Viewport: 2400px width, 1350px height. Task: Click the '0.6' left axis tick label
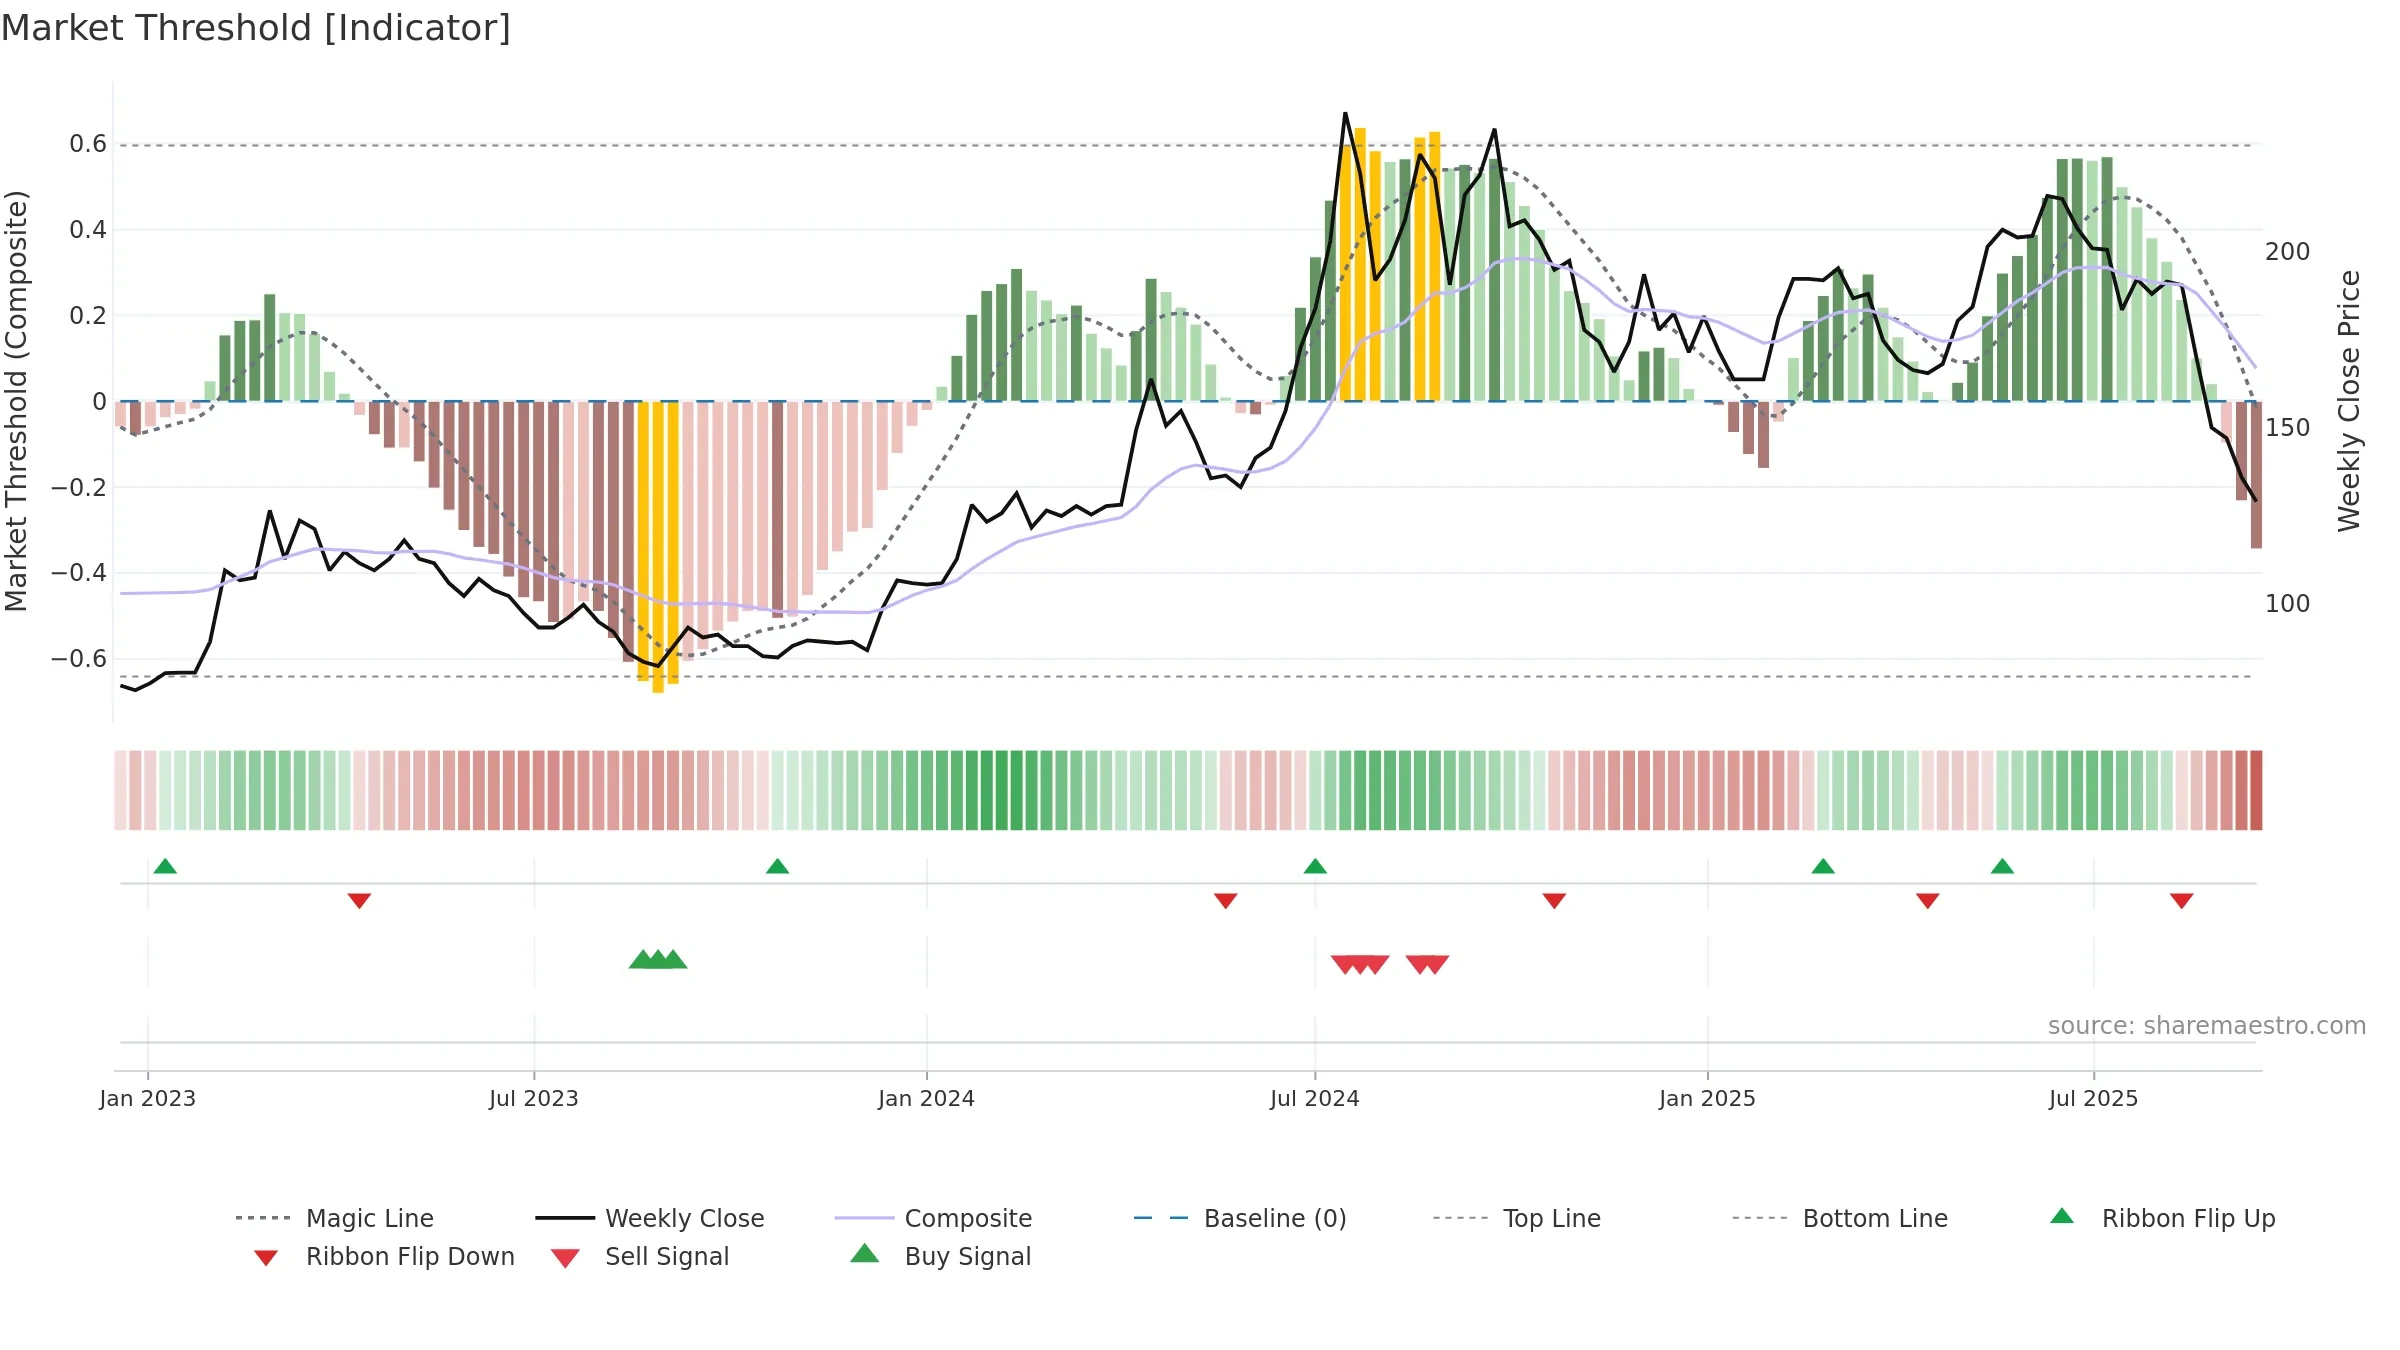[x=88, y=144]
